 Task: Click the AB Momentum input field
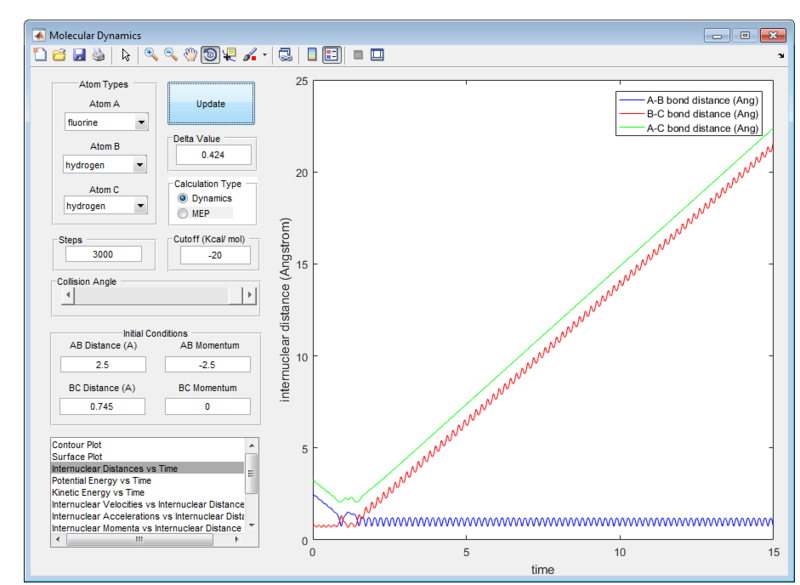(x=208, y=365)
